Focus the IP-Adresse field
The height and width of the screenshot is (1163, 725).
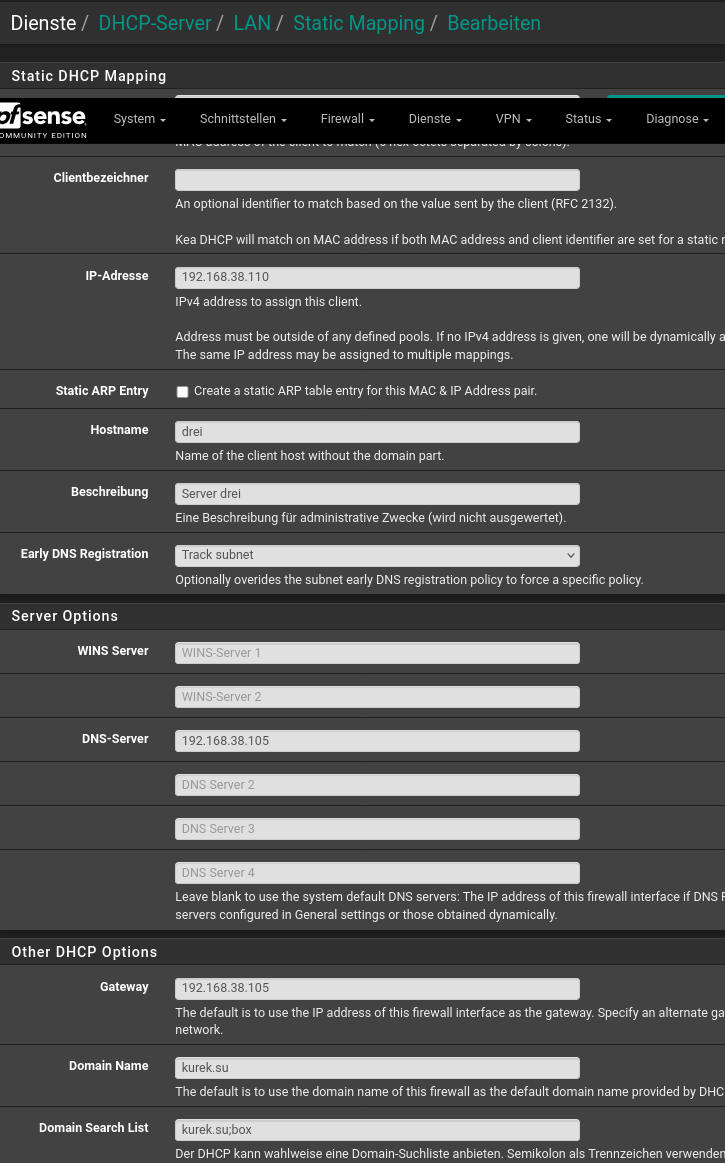click(x=377, y=277)
